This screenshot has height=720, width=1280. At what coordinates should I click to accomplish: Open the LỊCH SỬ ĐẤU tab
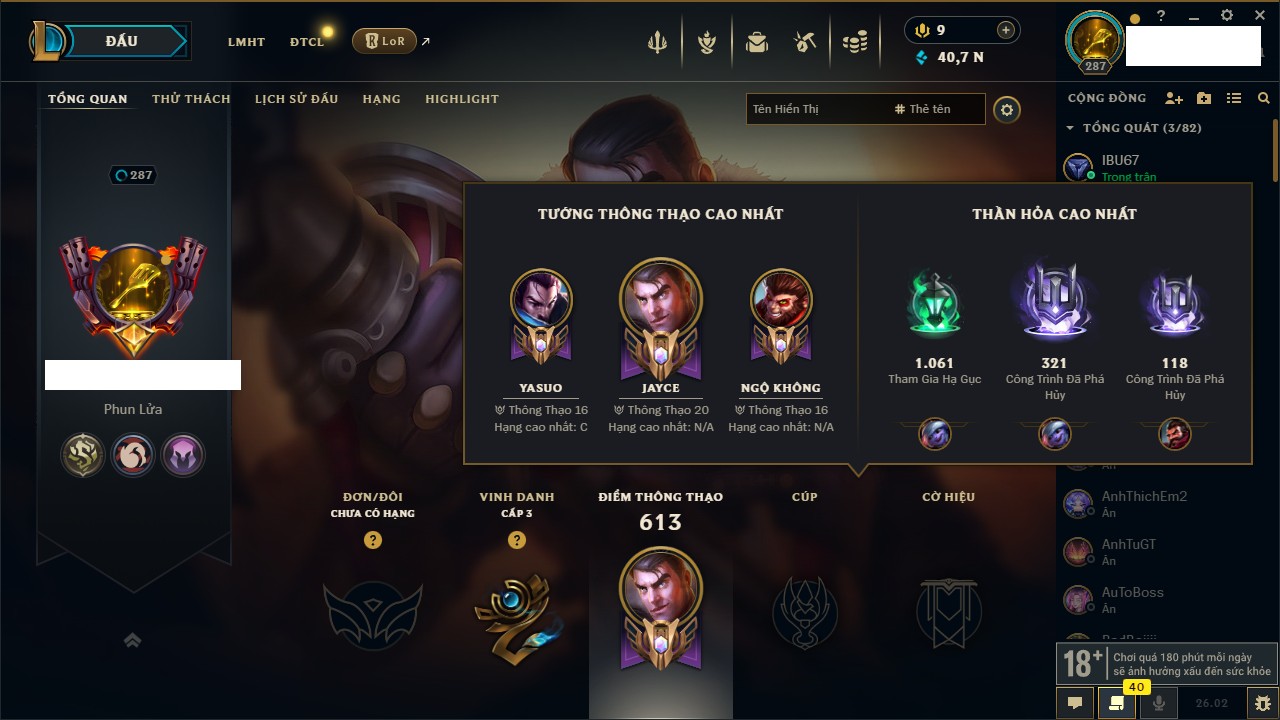[296, 99]
